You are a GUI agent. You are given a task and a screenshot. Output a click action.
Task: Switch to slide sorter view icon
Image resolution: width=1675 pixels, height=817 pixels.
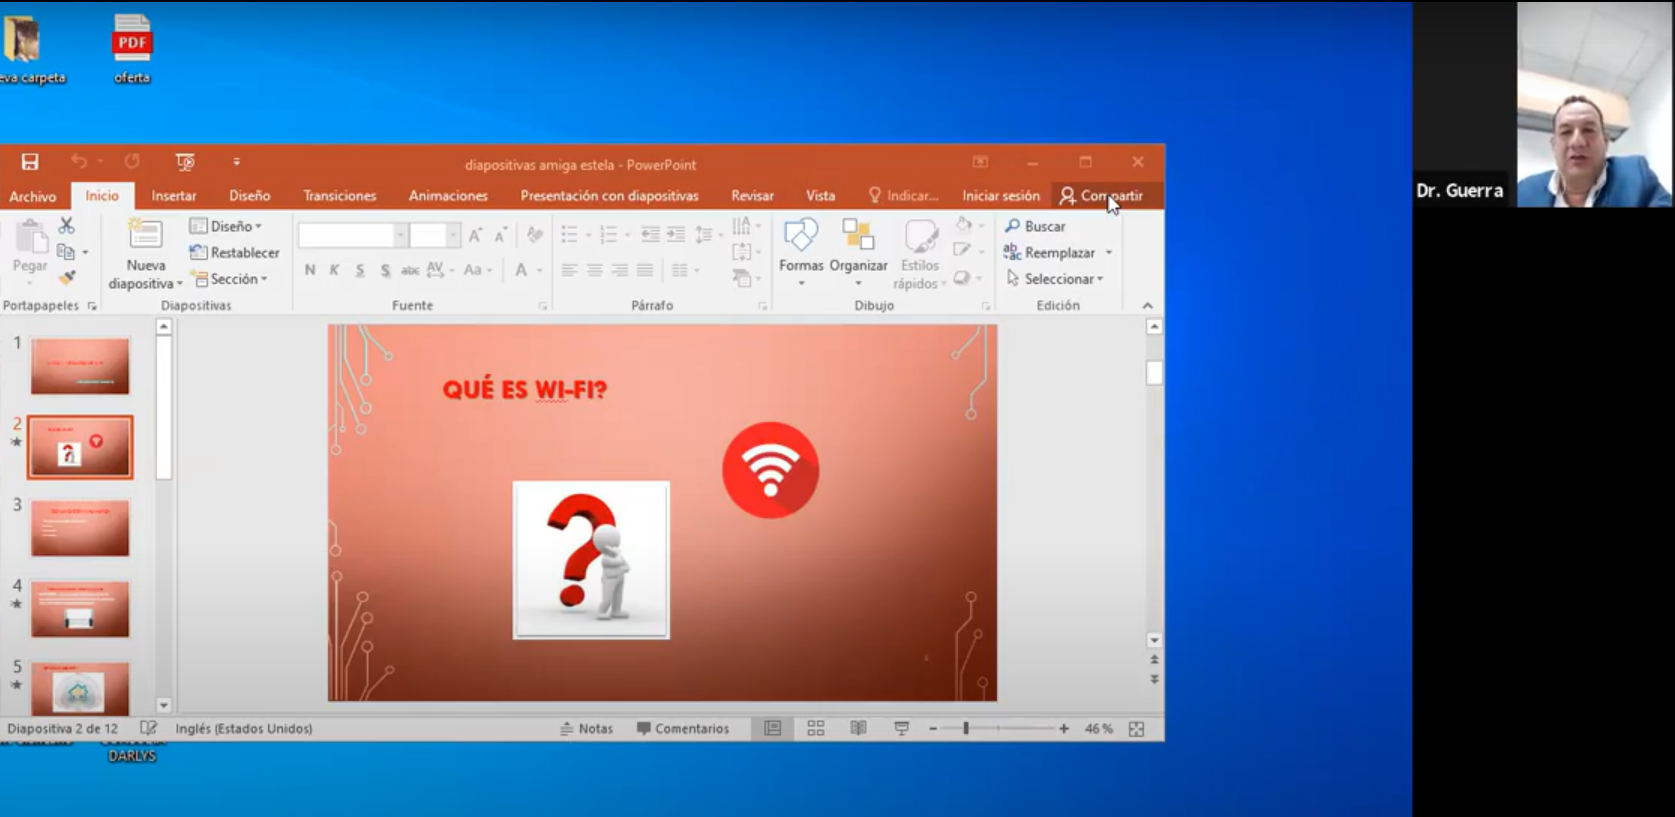click(x=816, y=729)
